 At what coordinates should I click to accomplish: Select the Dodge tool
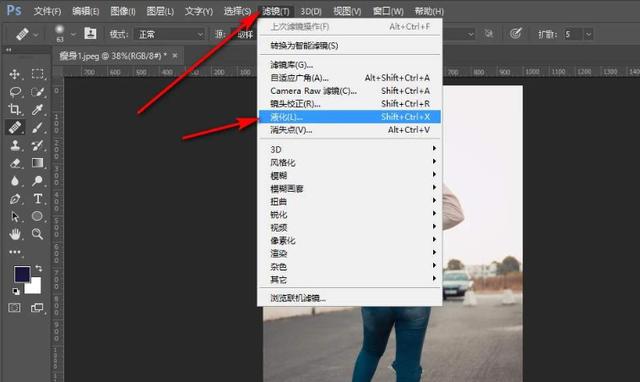pos(38,181)
